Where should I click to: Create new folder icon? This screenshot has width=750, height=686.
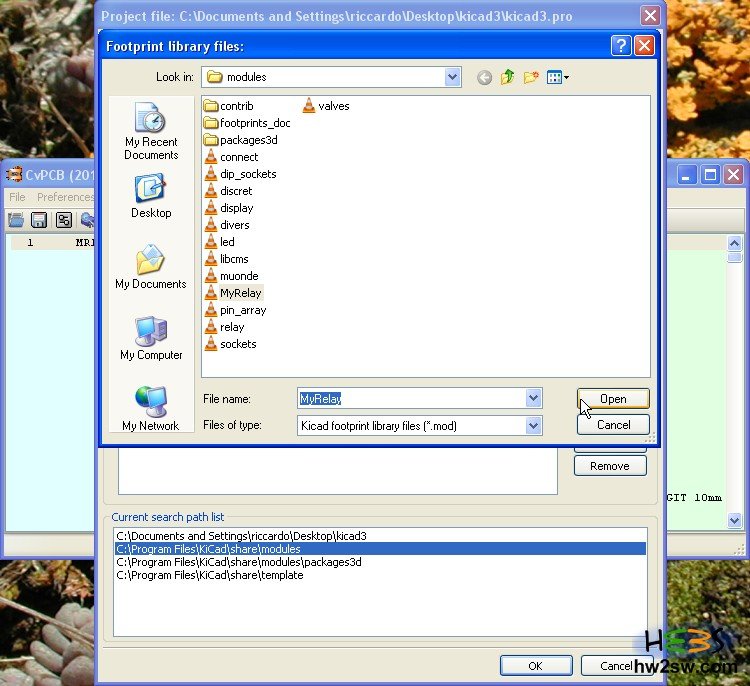tap(531, 77)
